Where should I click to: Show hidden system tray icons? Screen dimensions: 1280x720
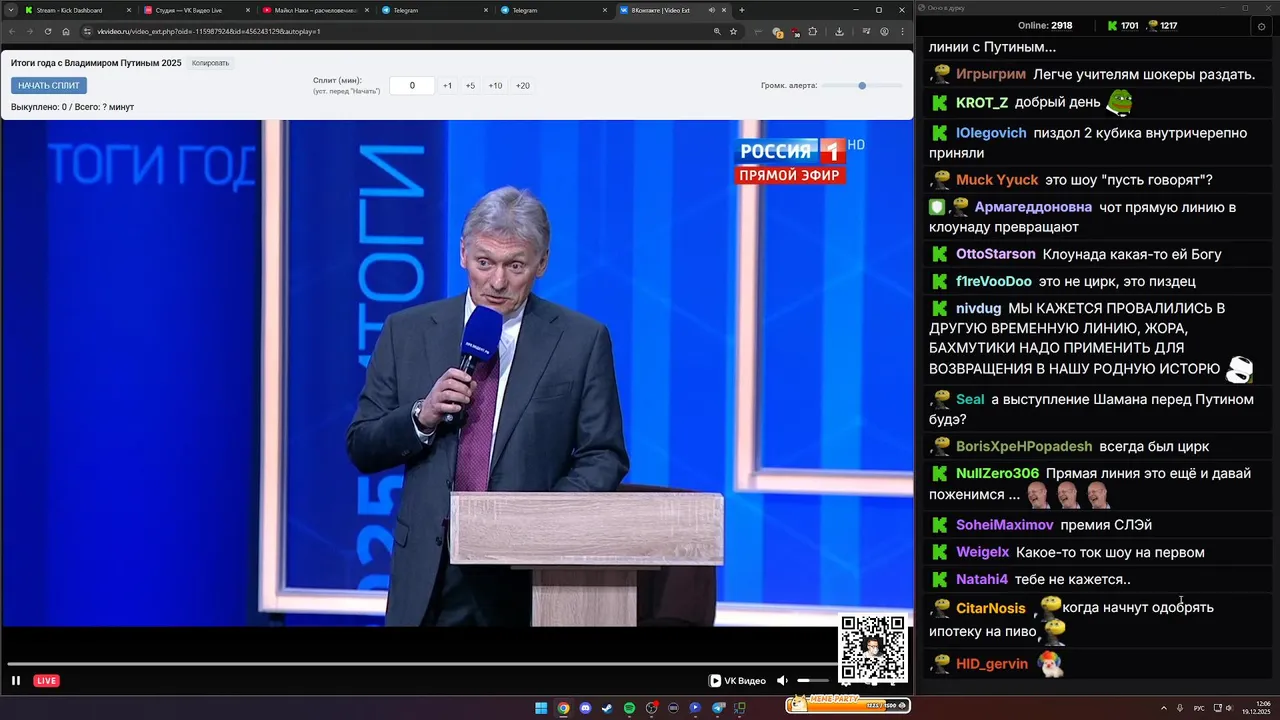(x=1163, y=708)
